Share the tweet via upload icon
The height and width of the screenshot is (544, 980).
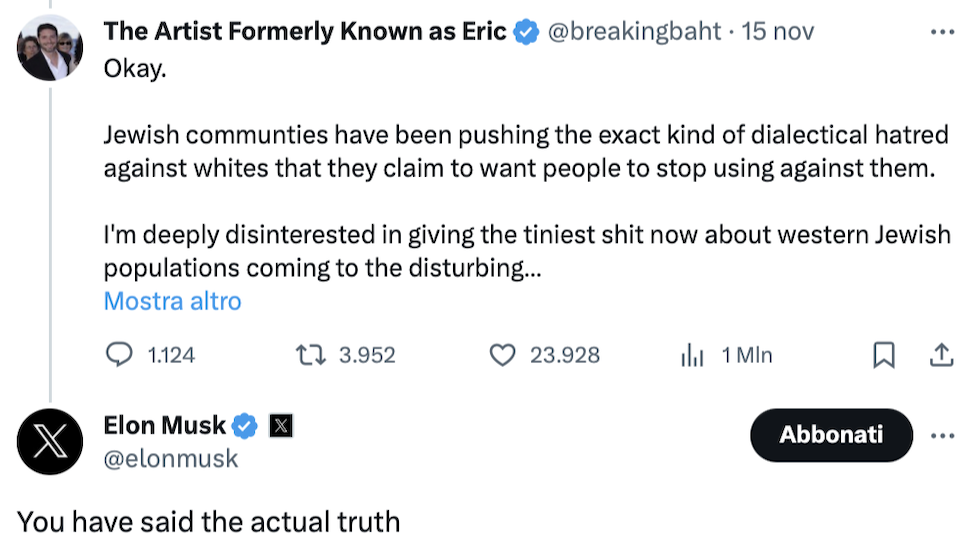[x=941, y=355]
